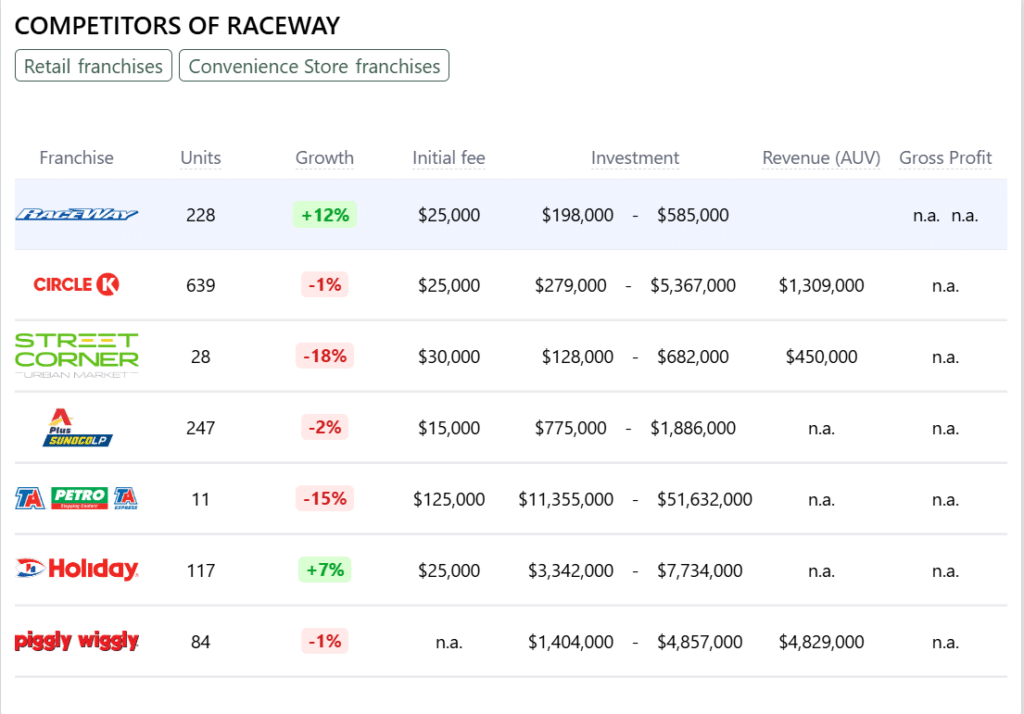Click the $1,886,000 investment maximum
The width and height of the screenshot is (1024, 714).
693,428
